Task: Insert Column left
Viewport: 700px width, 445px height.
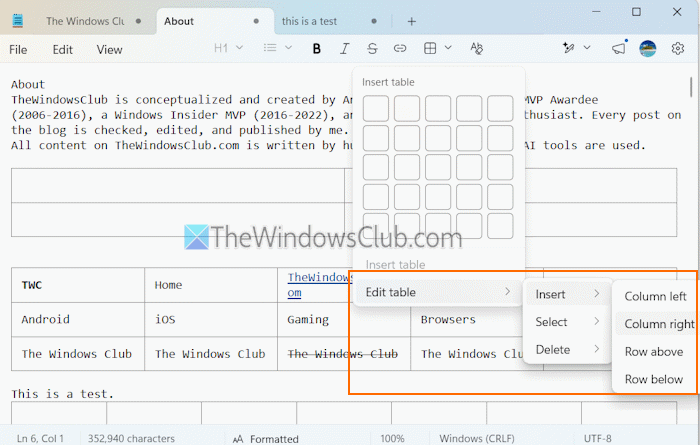Action: tap(655, 296)
